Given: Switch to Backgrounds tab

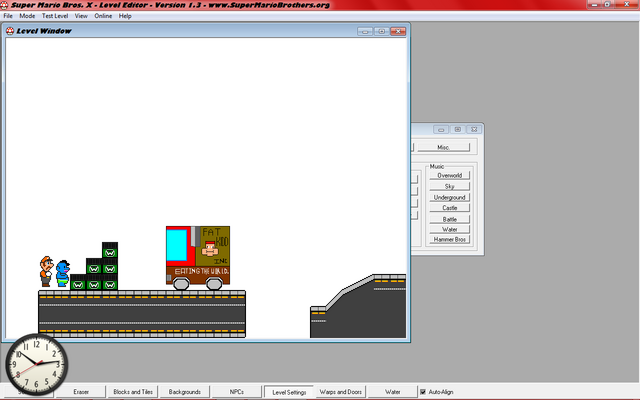Looking at the screenshot, I should [x=184, y=392].
